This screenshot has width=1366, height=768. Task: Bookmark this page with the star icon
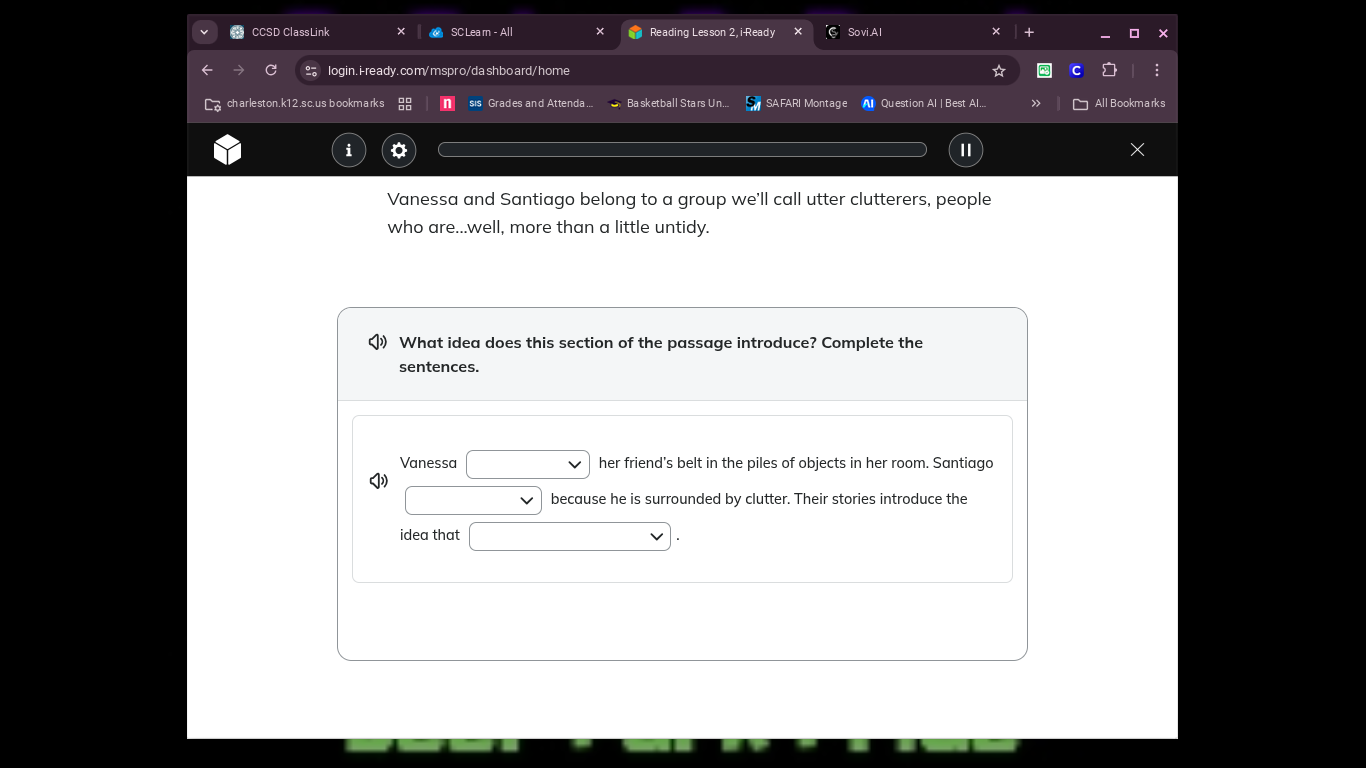(x=998, y=70)
